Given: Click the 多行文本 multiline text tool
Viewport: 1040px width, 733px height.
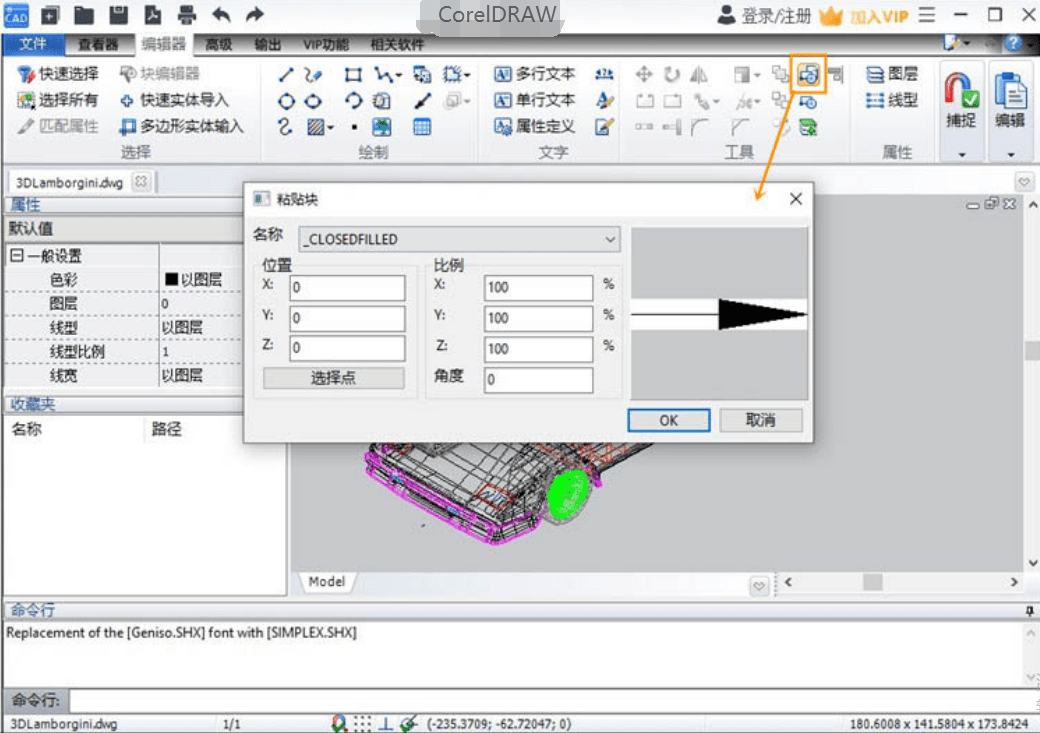Looking at the screenshot, I should pyautogui.click(x=535, y=74).
